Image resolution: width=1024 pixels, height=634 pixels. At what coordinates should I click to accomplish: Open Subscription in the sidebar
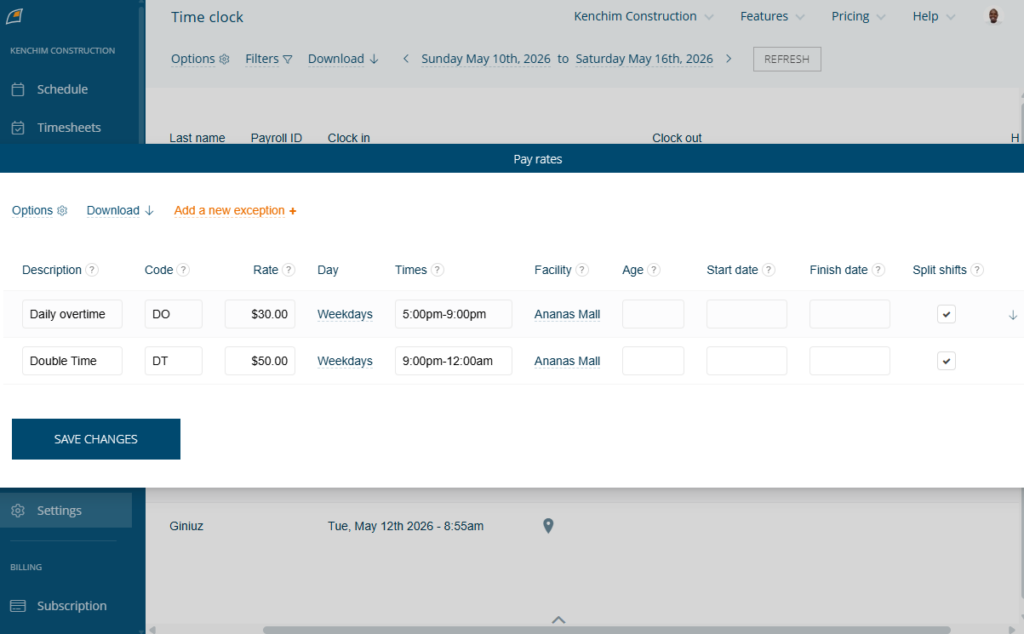(71, 606)
